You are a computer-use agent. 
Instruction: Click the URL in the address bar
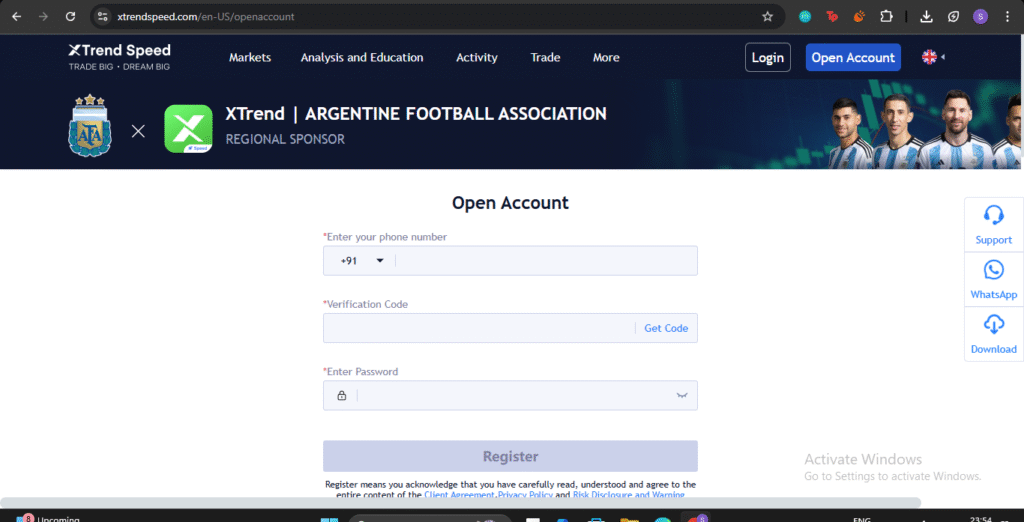[206, 17]
